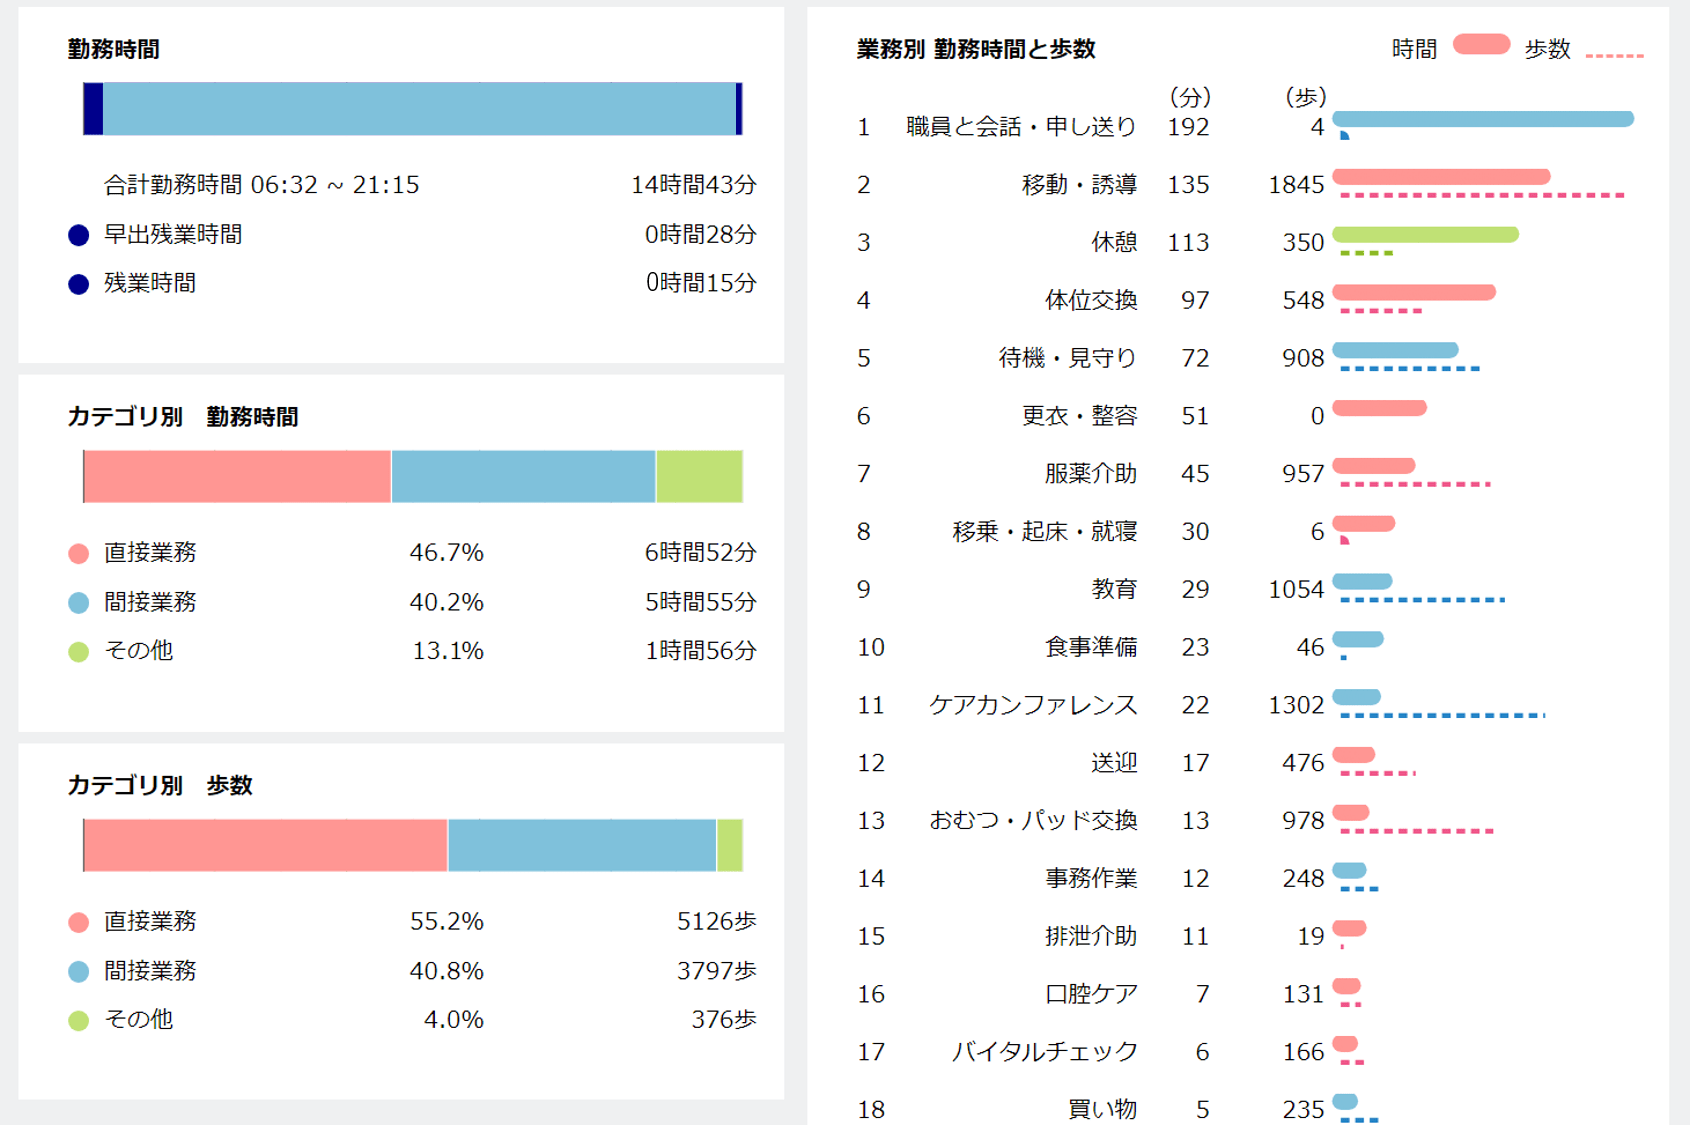Select the 合計勤務時間 06:32 ~ 21:15 text
The height and width of the screenshot is (1125, 1690).
261,185
